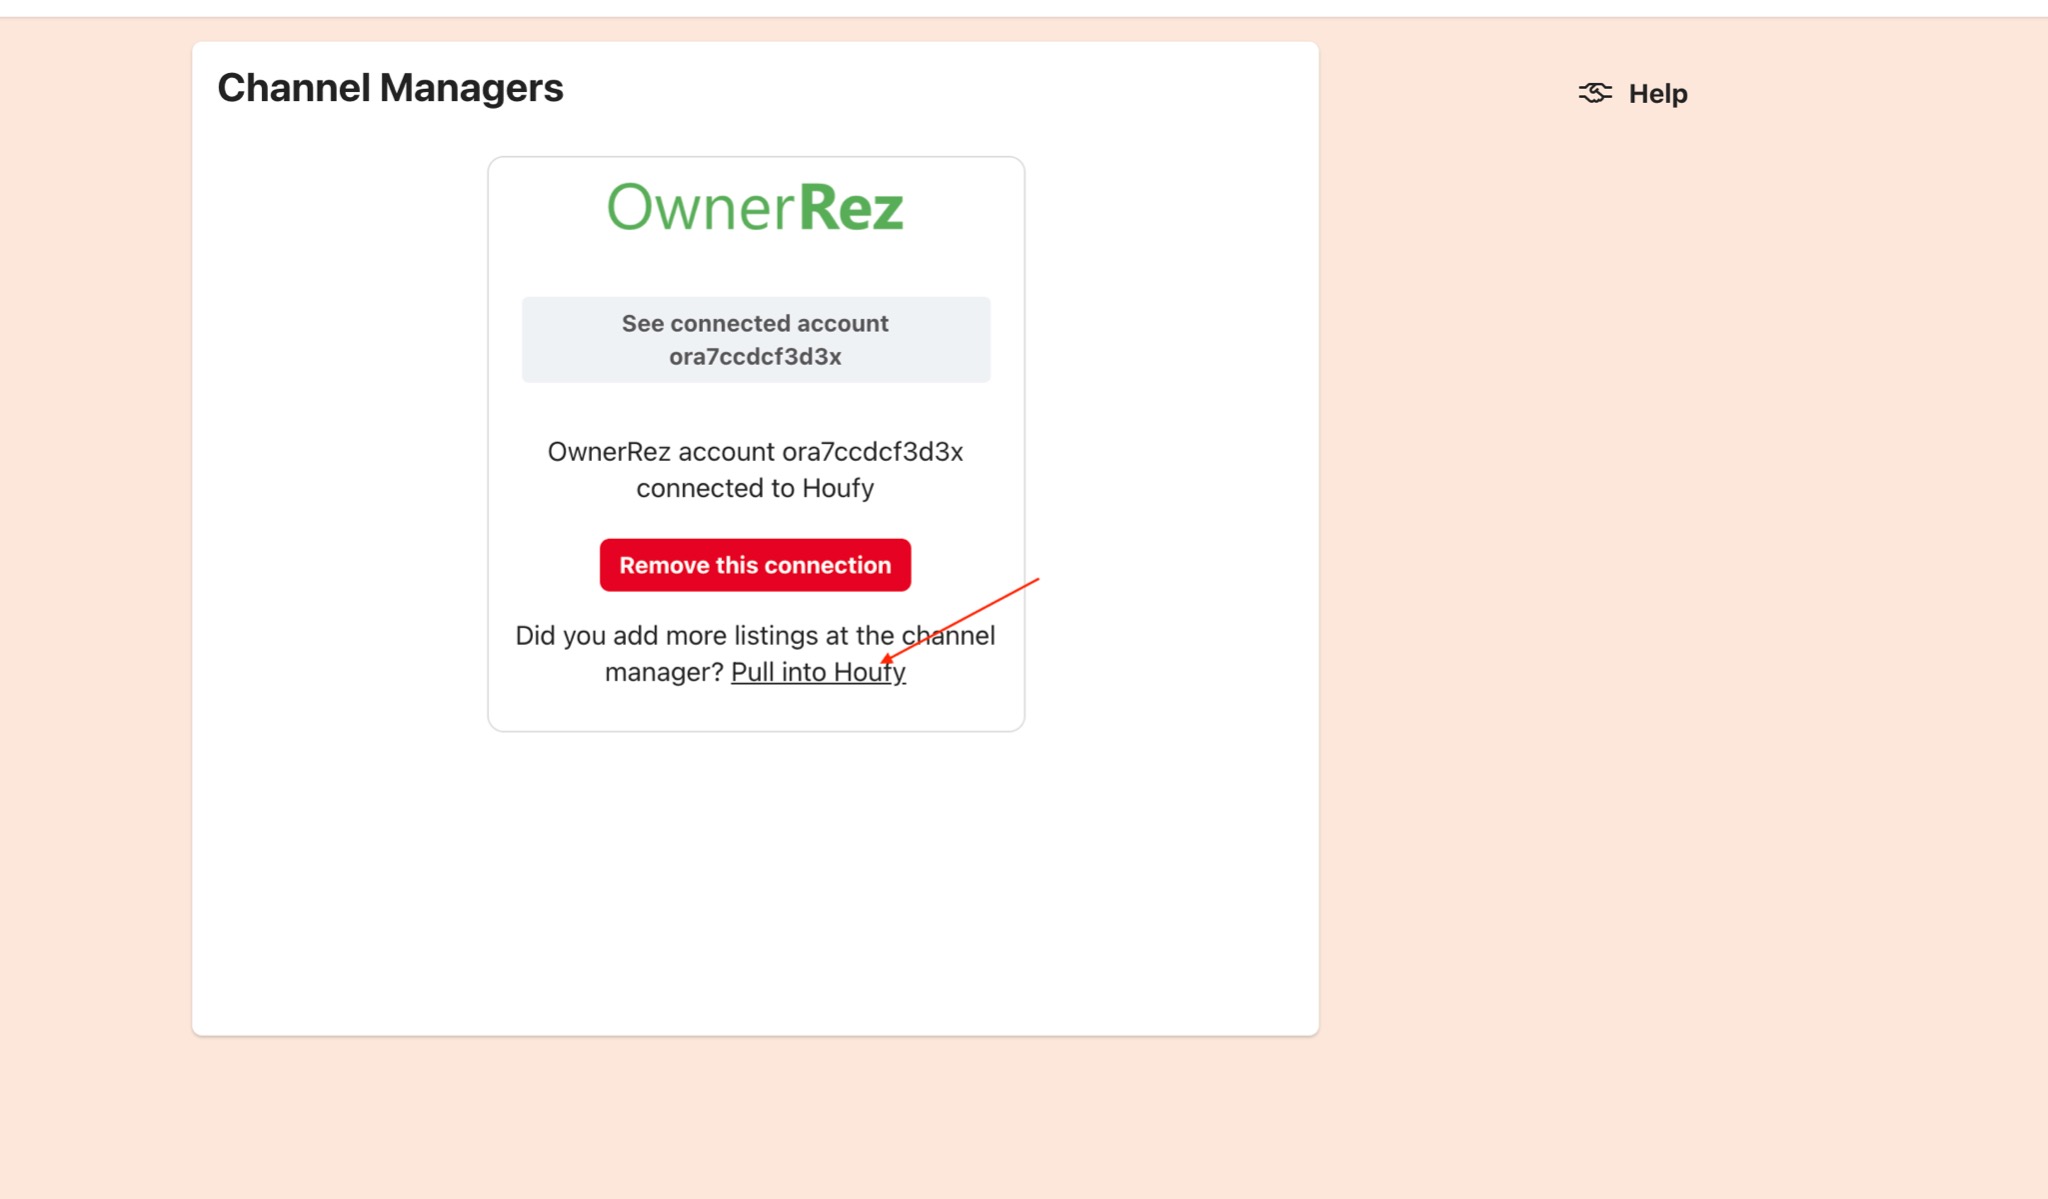Screen dimensions: 2048x1199
Task: Click the 'See connected account' label line
Action: (x=755, y=323)
